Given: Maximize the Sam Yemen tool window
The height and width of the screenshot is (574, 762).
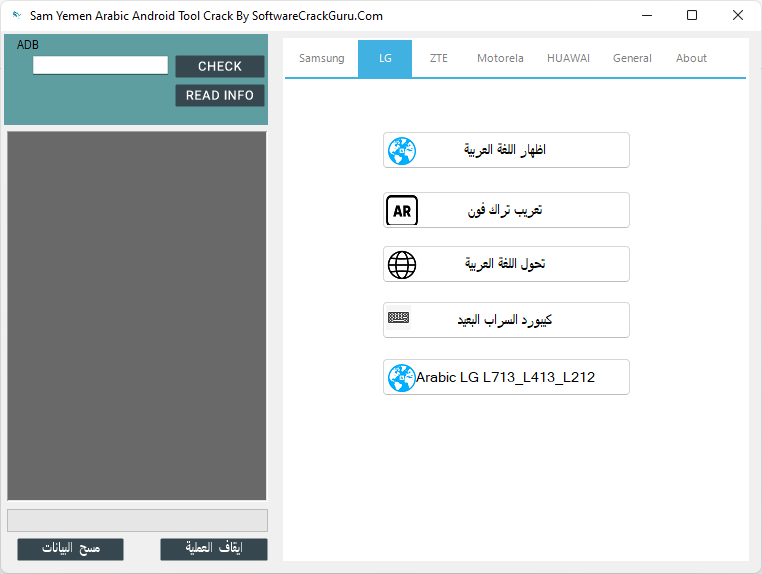Looking at the screenshot, I should [692, 15].
